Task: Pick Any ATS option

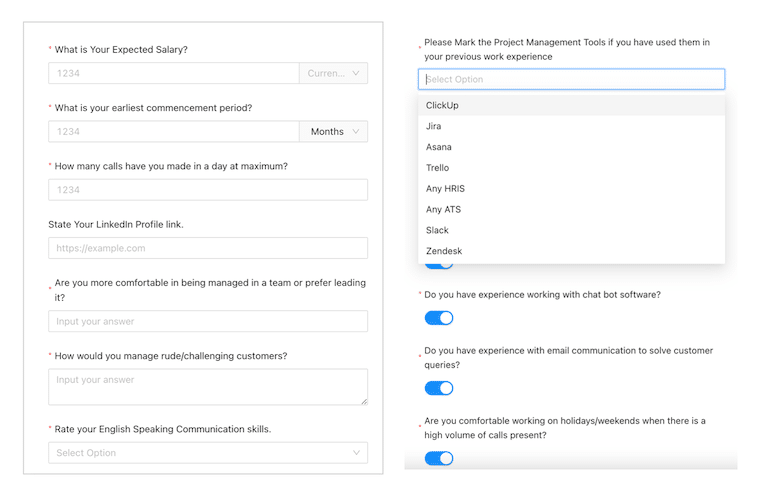Action: pos(571,209)
